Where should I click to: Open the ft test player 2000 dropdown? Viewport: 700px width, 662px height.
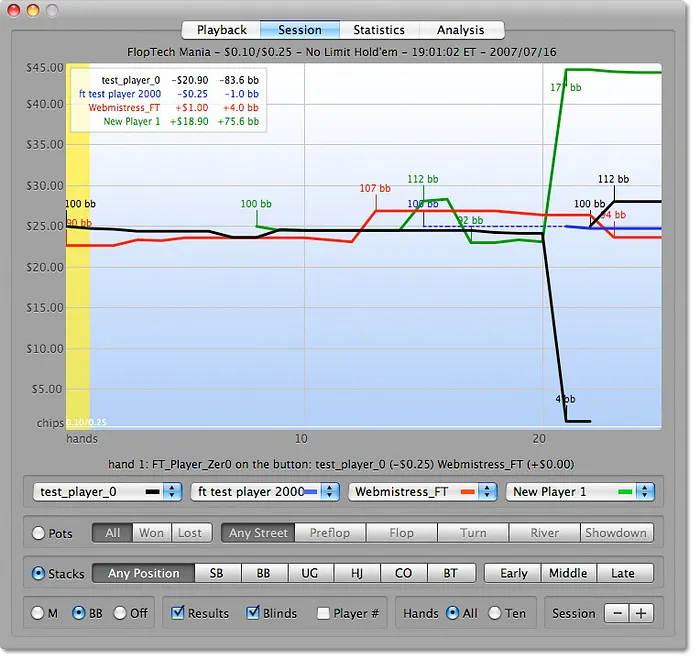coord(265,492)
